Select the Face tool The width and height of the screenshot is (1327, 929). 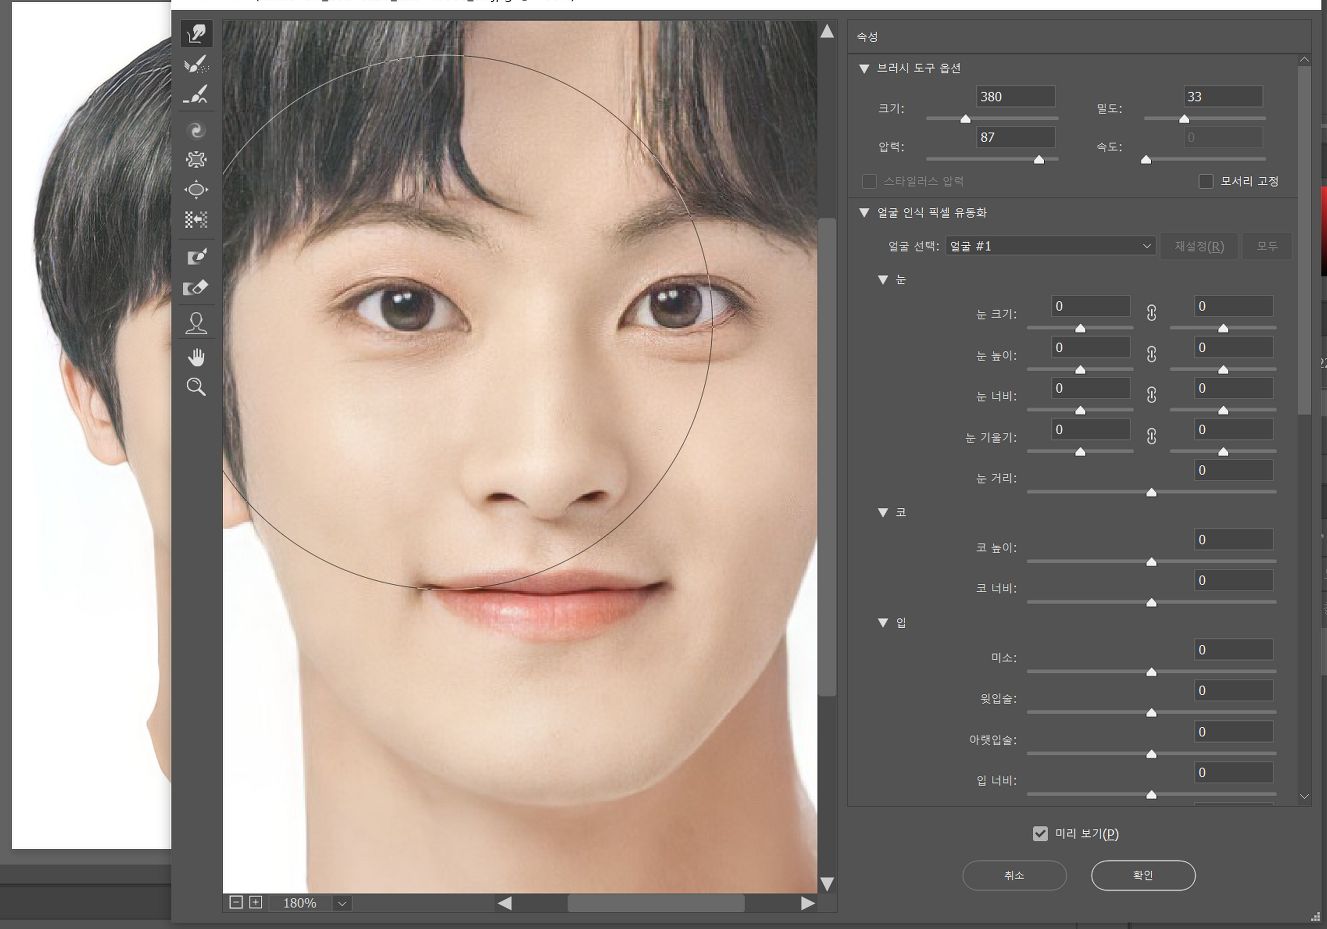click(x=196, y=323)
